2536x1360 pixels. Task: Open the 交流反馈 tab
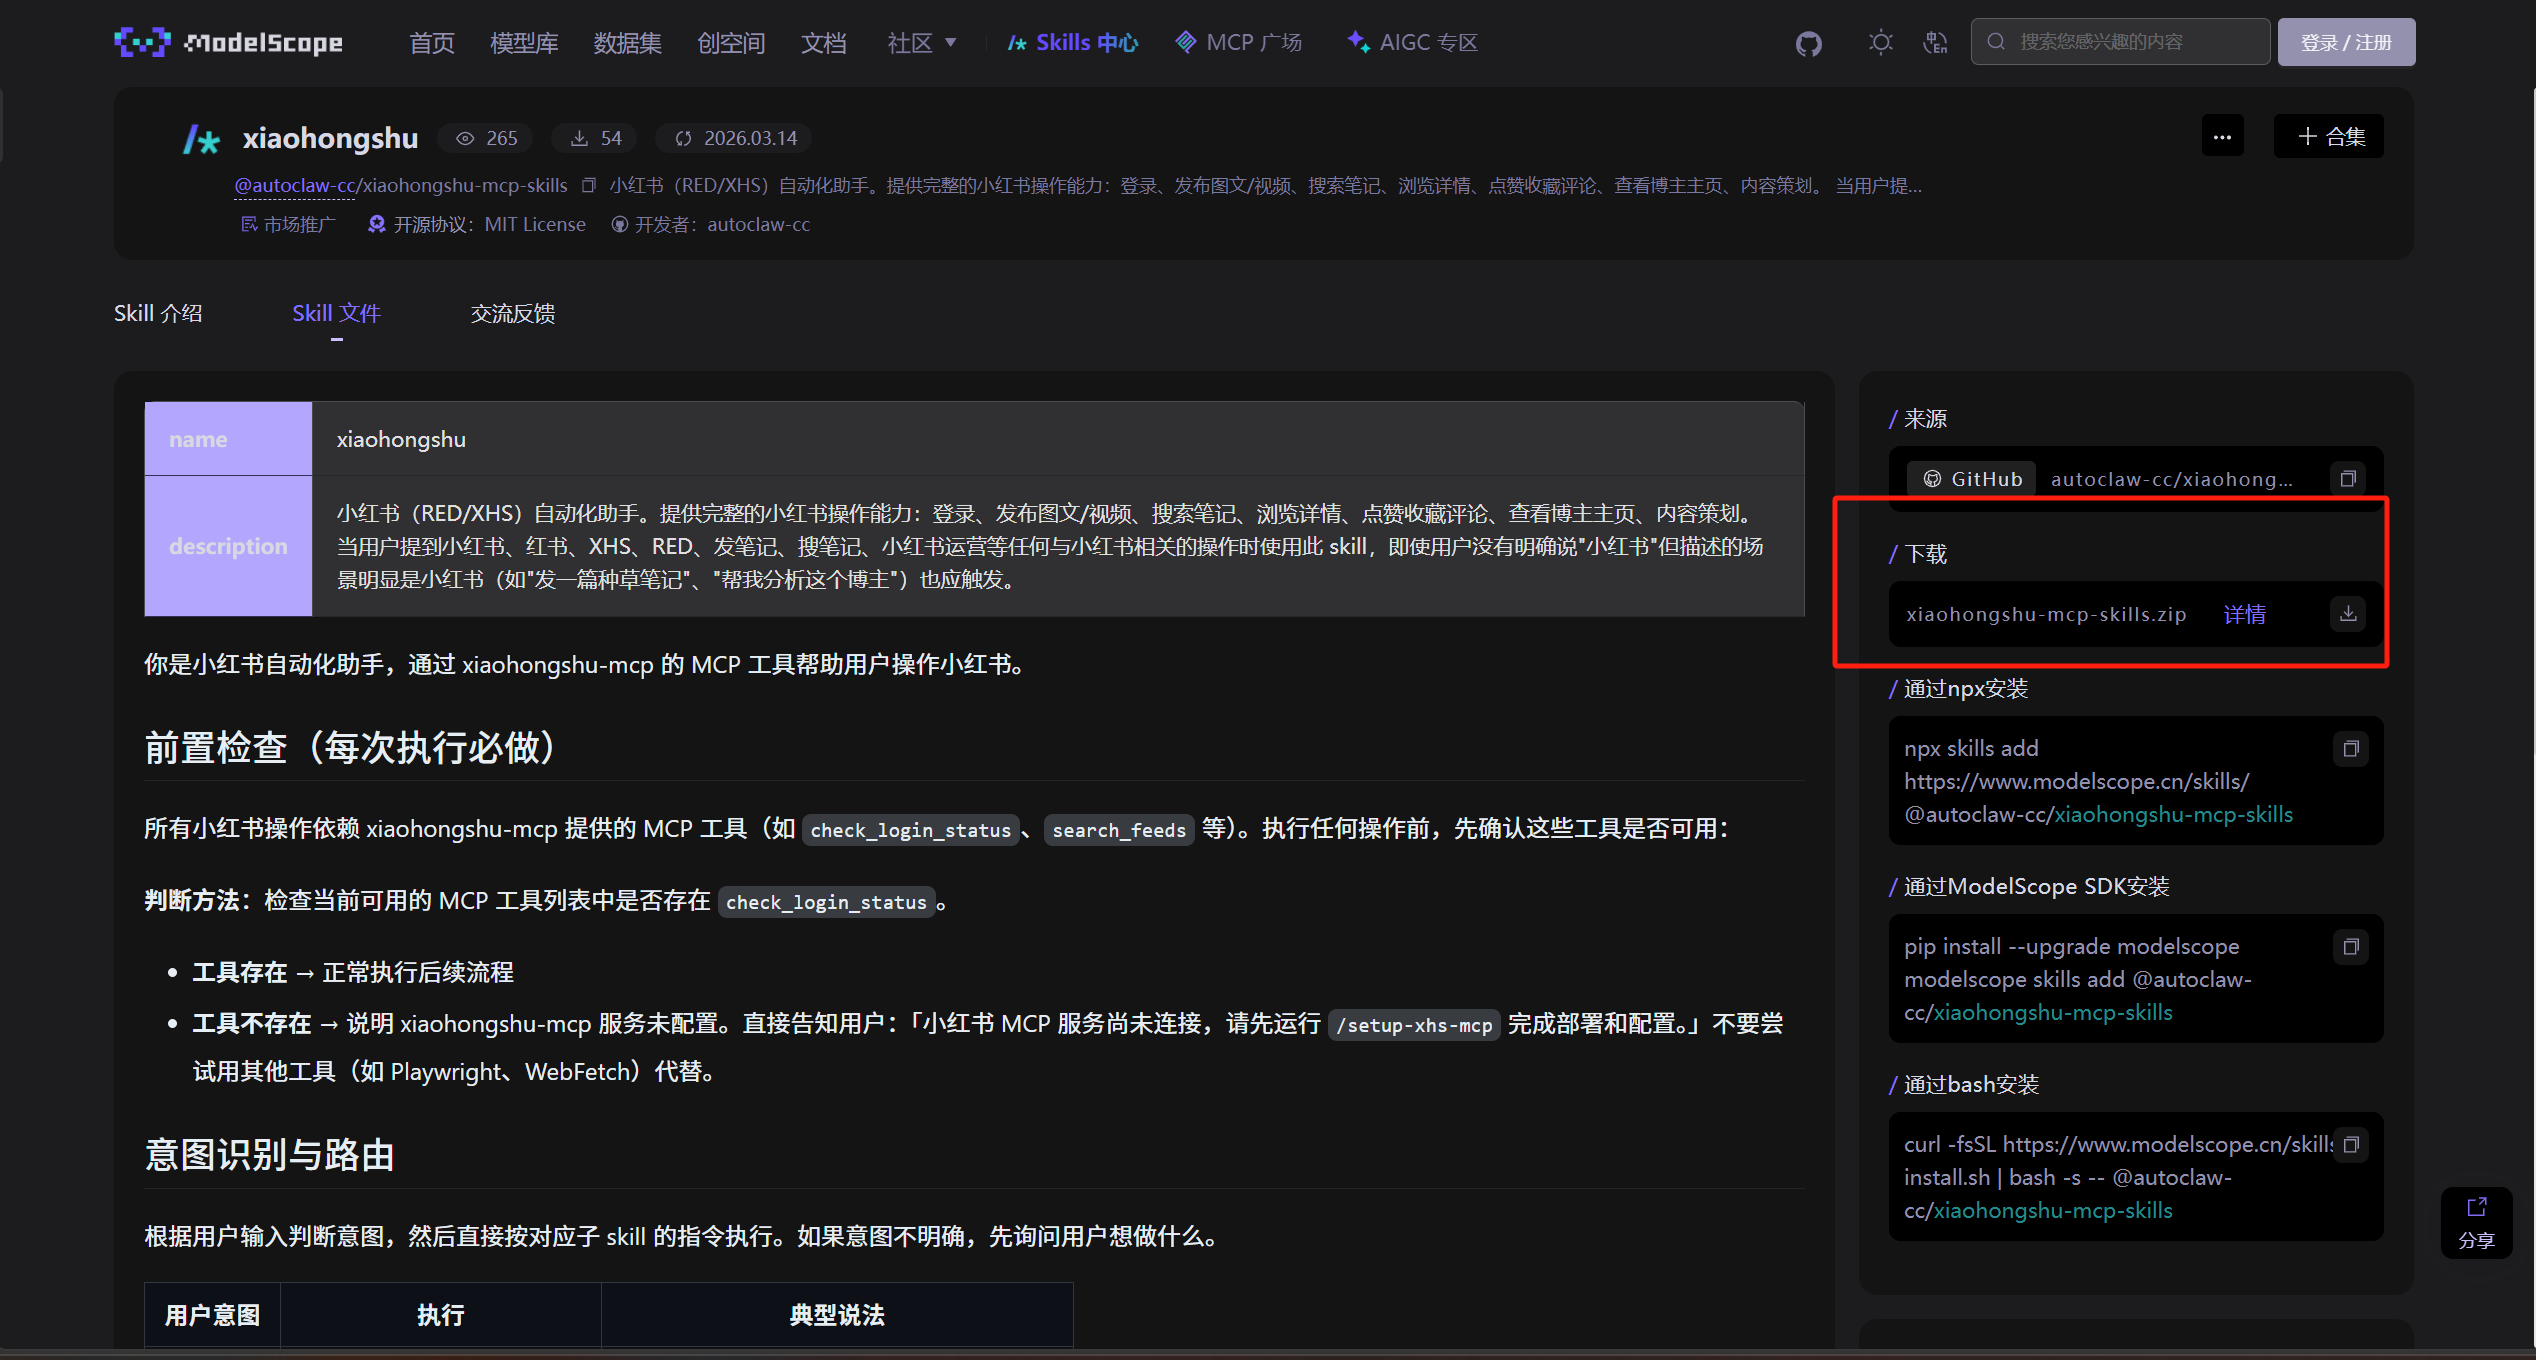point(513,313)
